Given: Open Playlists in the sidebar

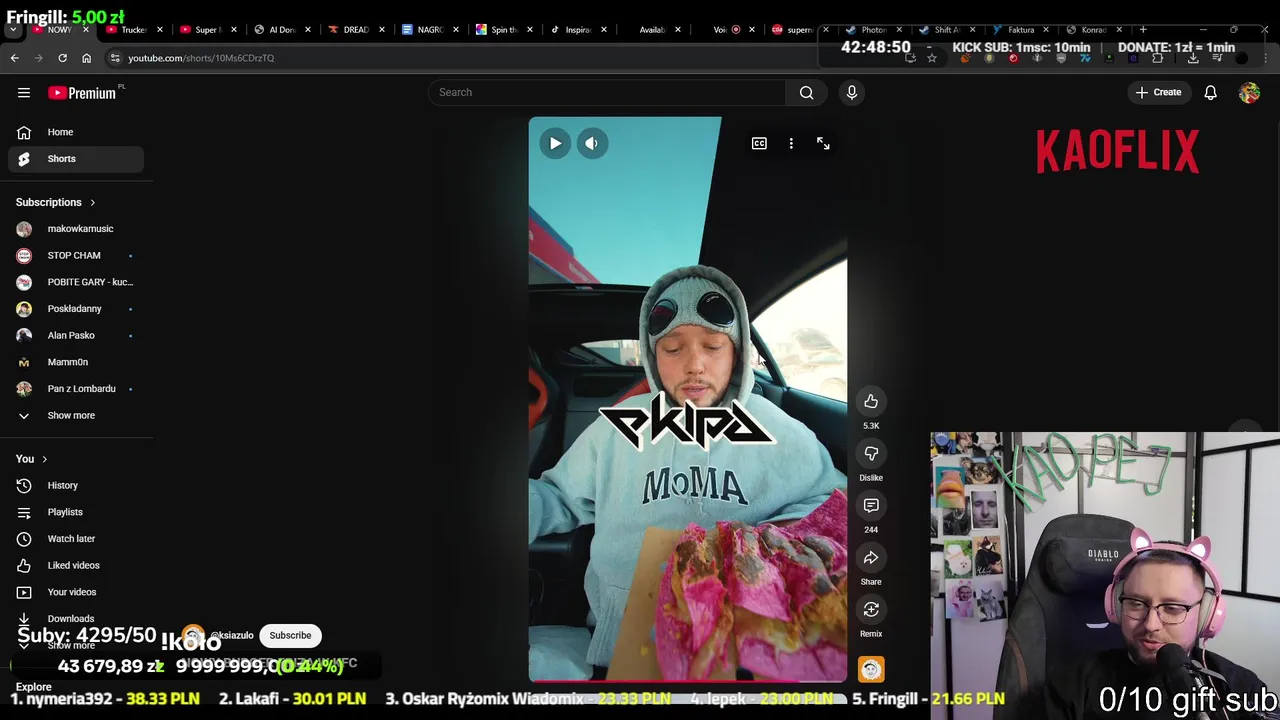Looking at the screenshot, I should [x=76, y=512].
